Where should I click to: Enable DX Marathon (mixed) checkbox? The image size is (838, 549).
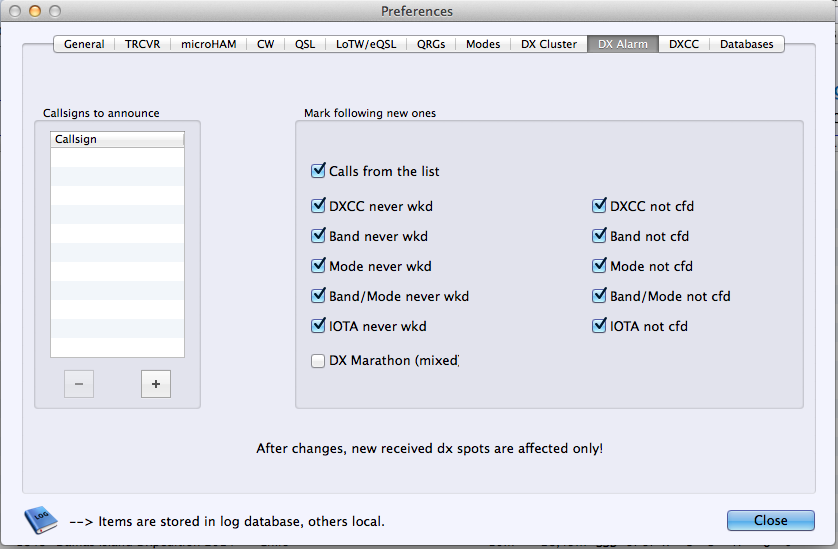coord(319,360)
